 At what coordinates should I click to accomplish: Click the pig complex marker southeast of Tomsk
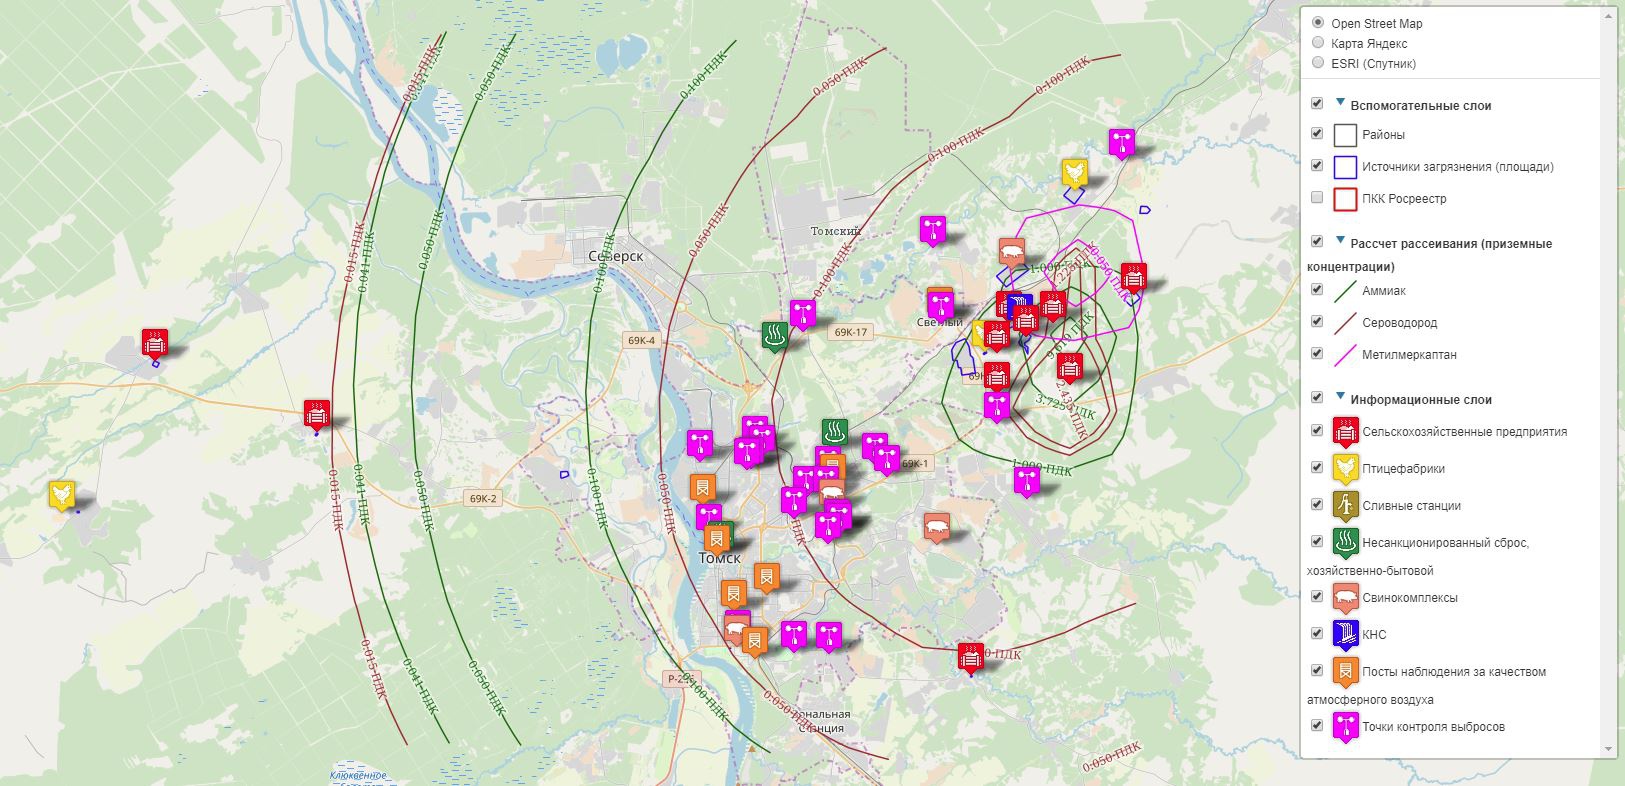937,528
